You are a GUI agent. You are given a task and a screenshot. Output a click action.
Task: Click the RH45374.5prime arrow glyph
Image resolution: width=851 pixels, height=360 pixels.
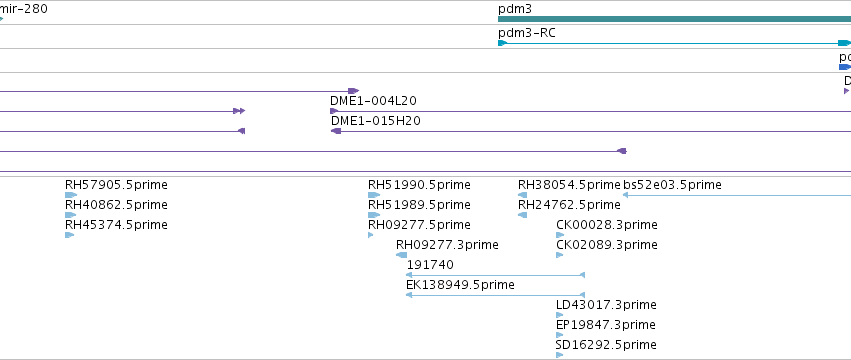pyautogui.click(x=69, y=235)
